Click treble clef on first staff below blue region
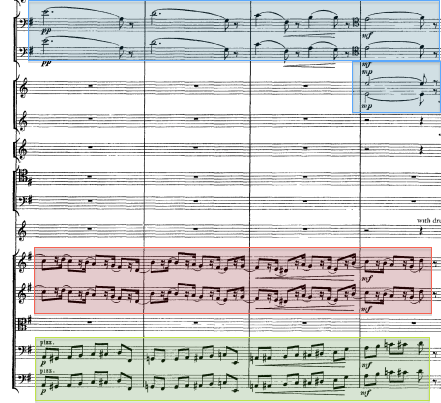The width and height of the screenshot is (441, 403). pos(24,89)
